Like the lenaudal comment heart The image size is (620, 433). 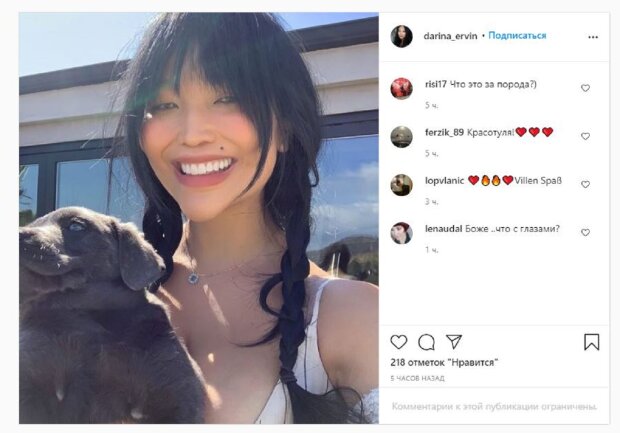point(585,233)
